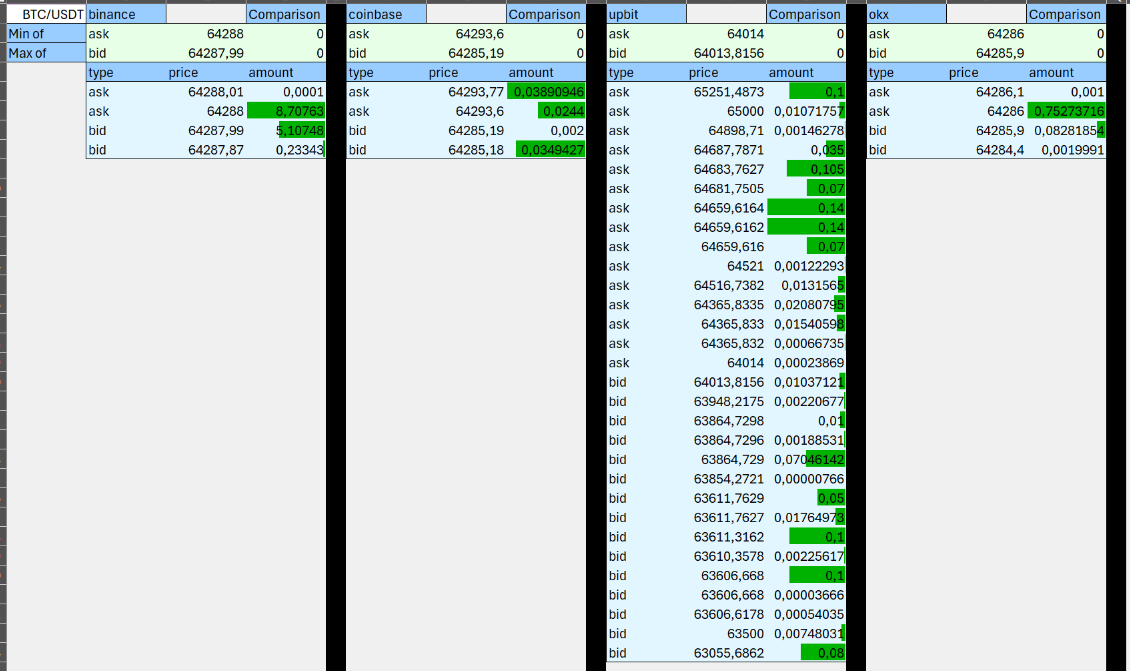Select the Min of label cell
The image size is (1130, 671).
(46, 34)
